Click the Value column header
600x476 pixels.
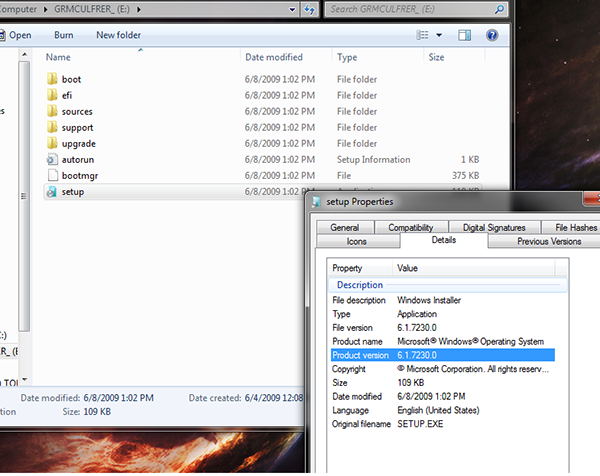474,268
